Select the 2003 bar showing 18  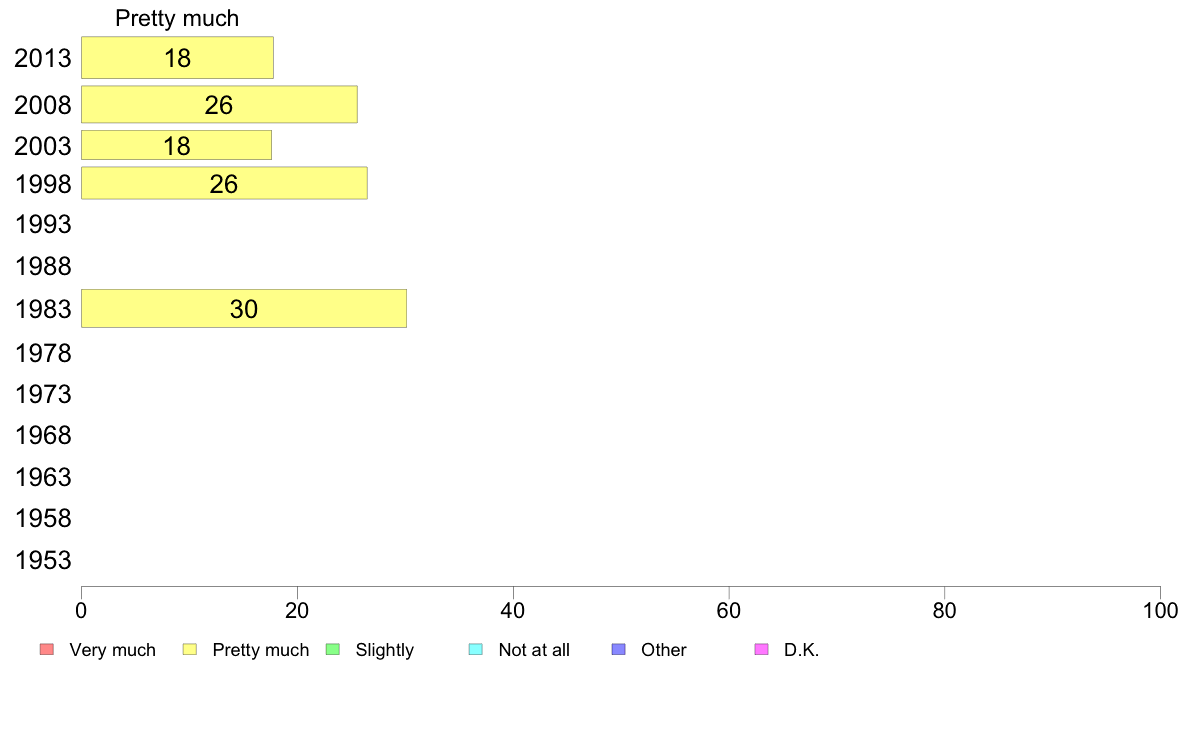(x=177, y=146)
